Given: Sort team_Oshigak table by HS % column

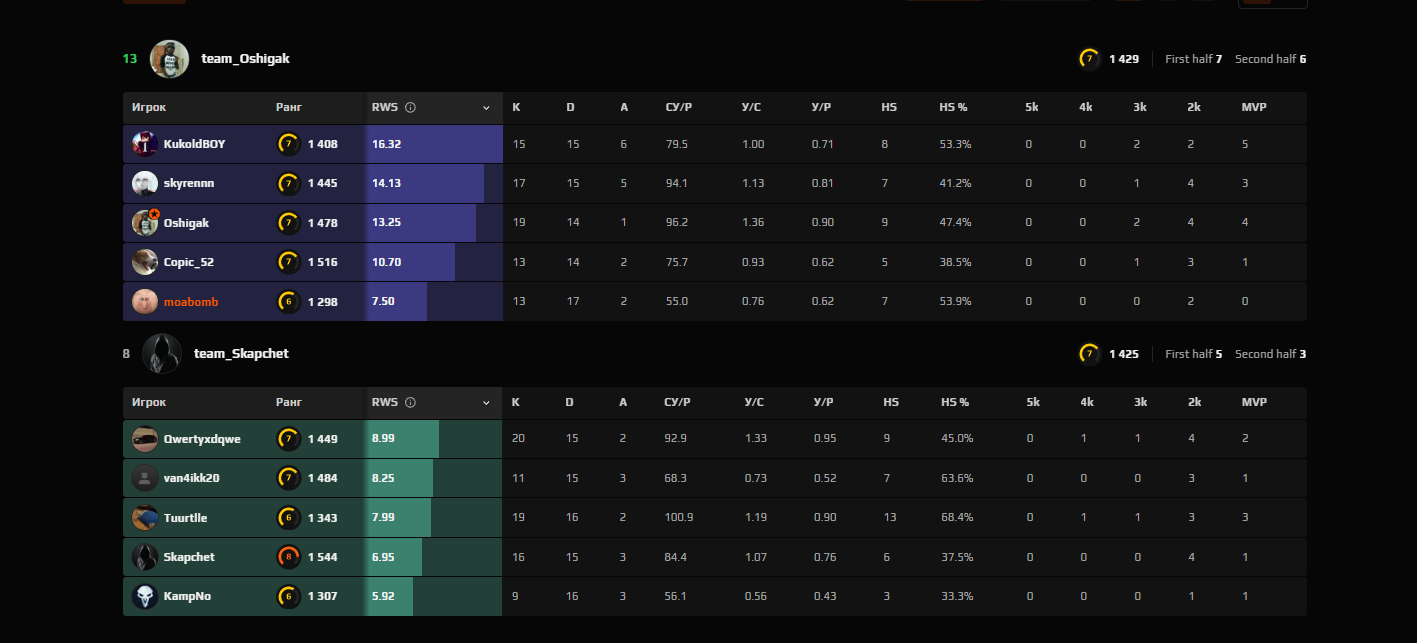Looking at the screenshot, I should tap(954, 107).
